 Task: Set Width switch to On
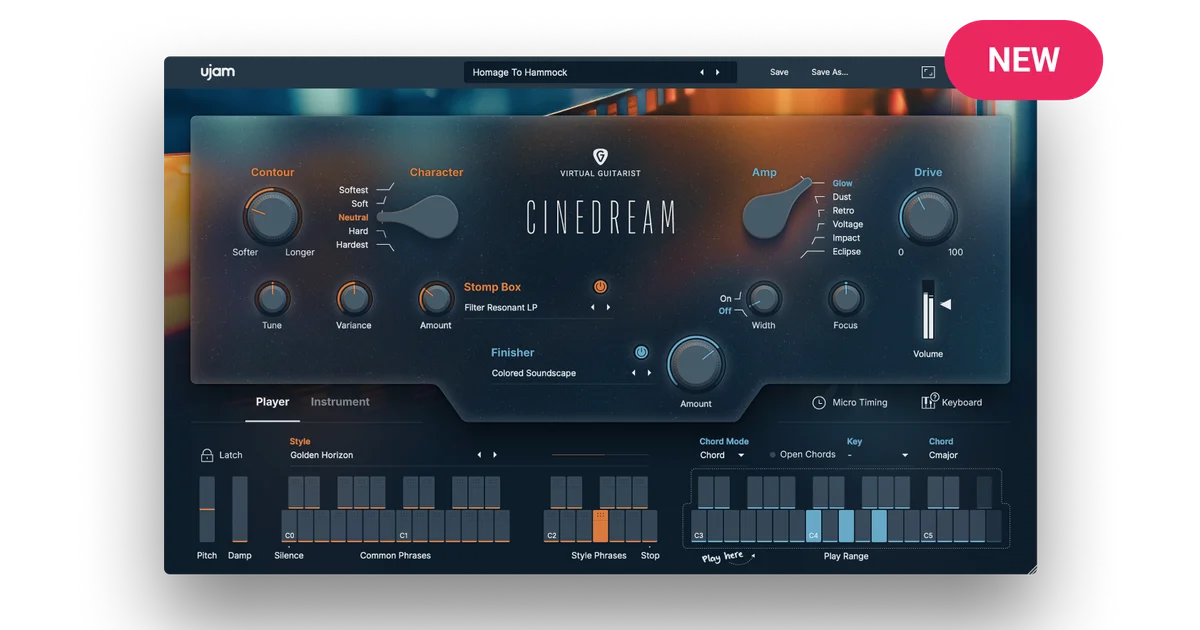click(x=725, y=298)
